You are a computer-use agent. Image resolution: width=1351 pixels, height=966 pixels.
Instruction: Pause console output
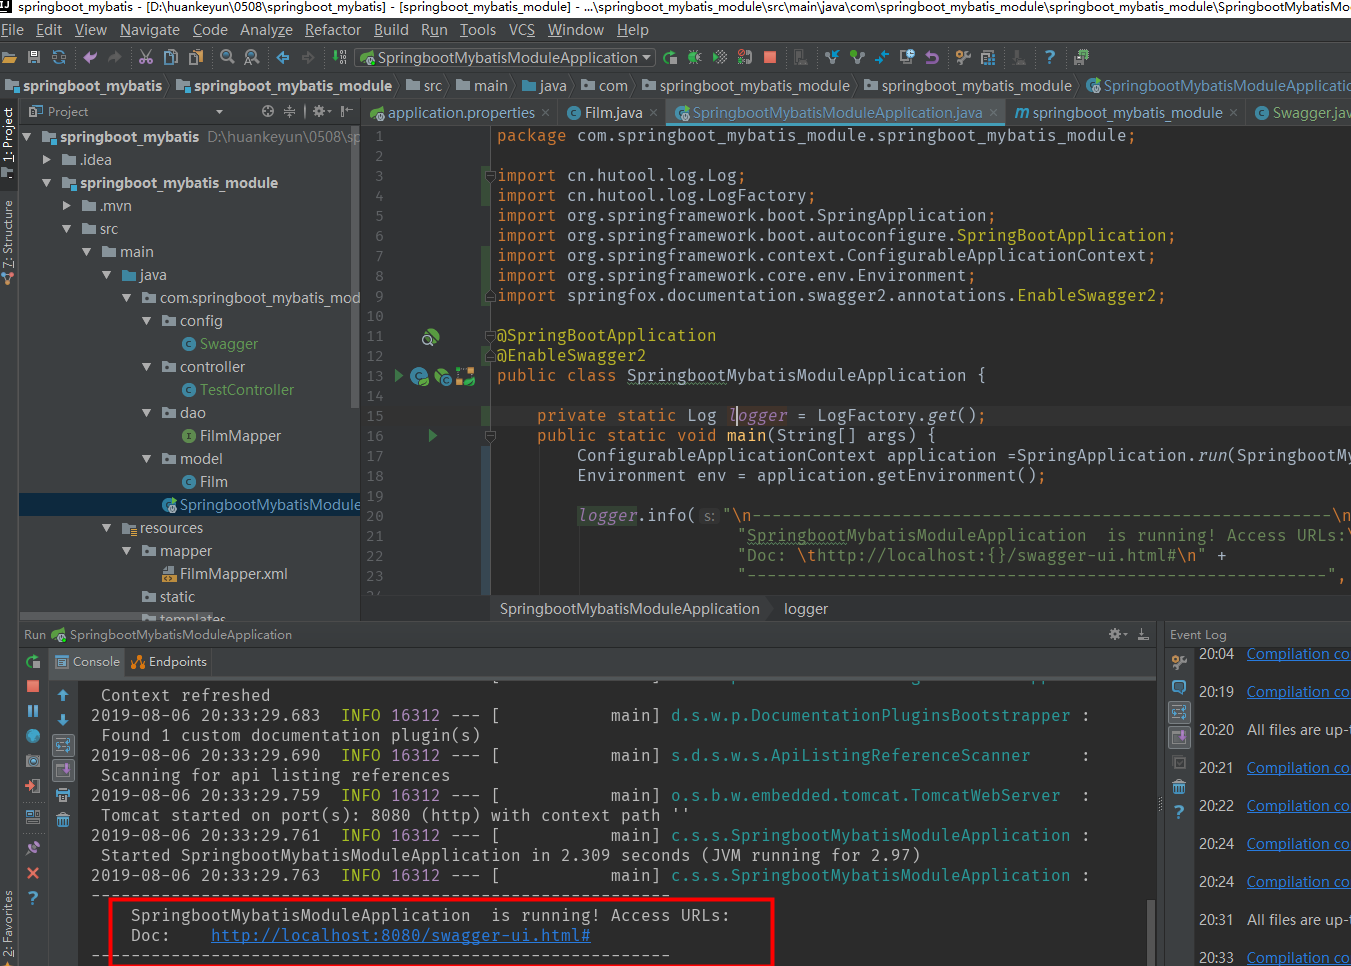pos(33,711)
